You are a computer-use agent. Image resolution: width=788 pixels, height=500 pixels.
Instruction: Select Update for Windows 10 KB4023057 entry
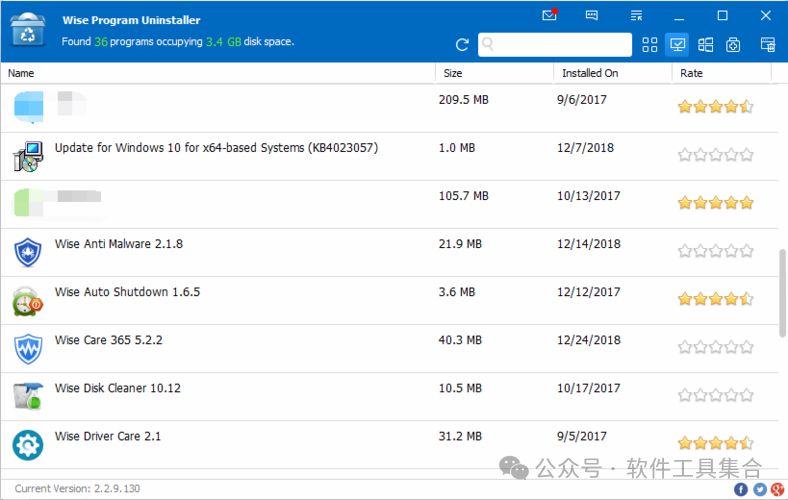tap(389, 156)
